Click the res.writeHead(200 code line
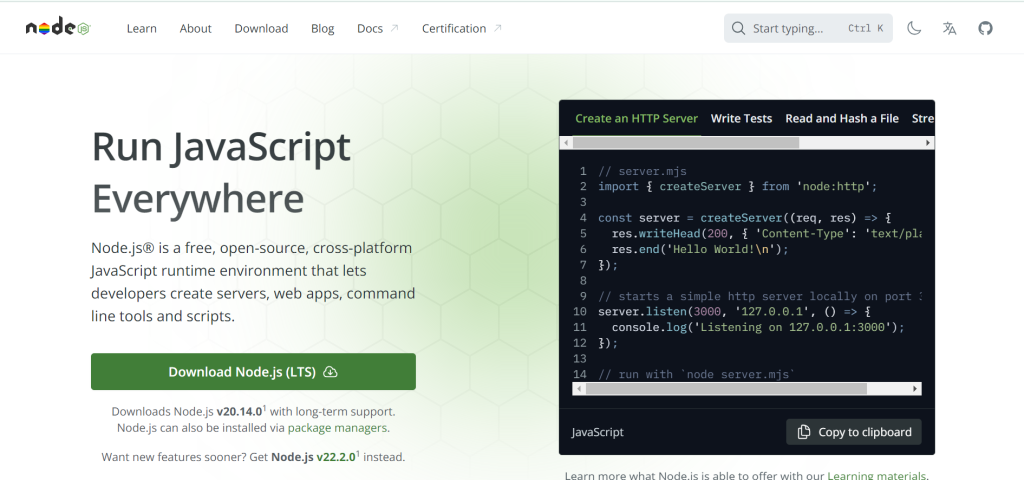The image size is (1024, 480). pyautogui.click(x=766, y=234)
